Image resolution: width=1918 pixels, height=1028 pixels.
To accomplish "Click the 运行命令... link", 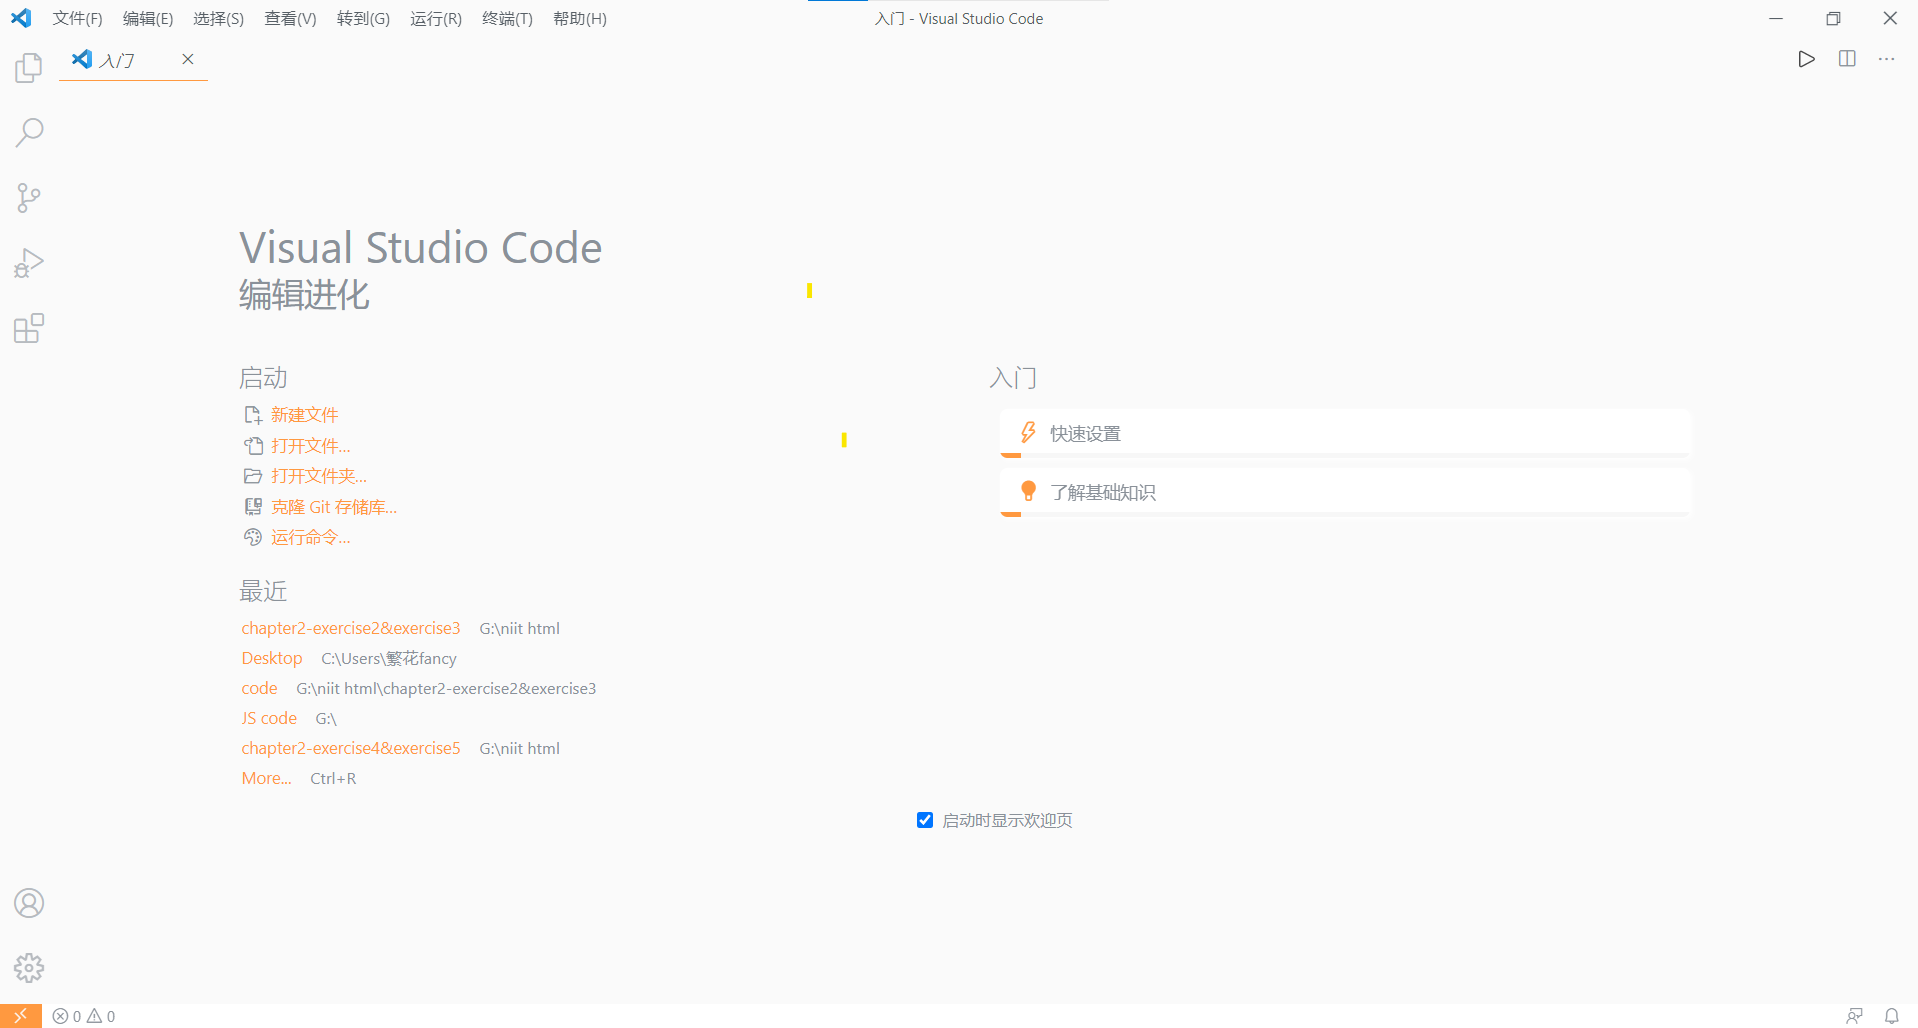I will click(311, 538).
